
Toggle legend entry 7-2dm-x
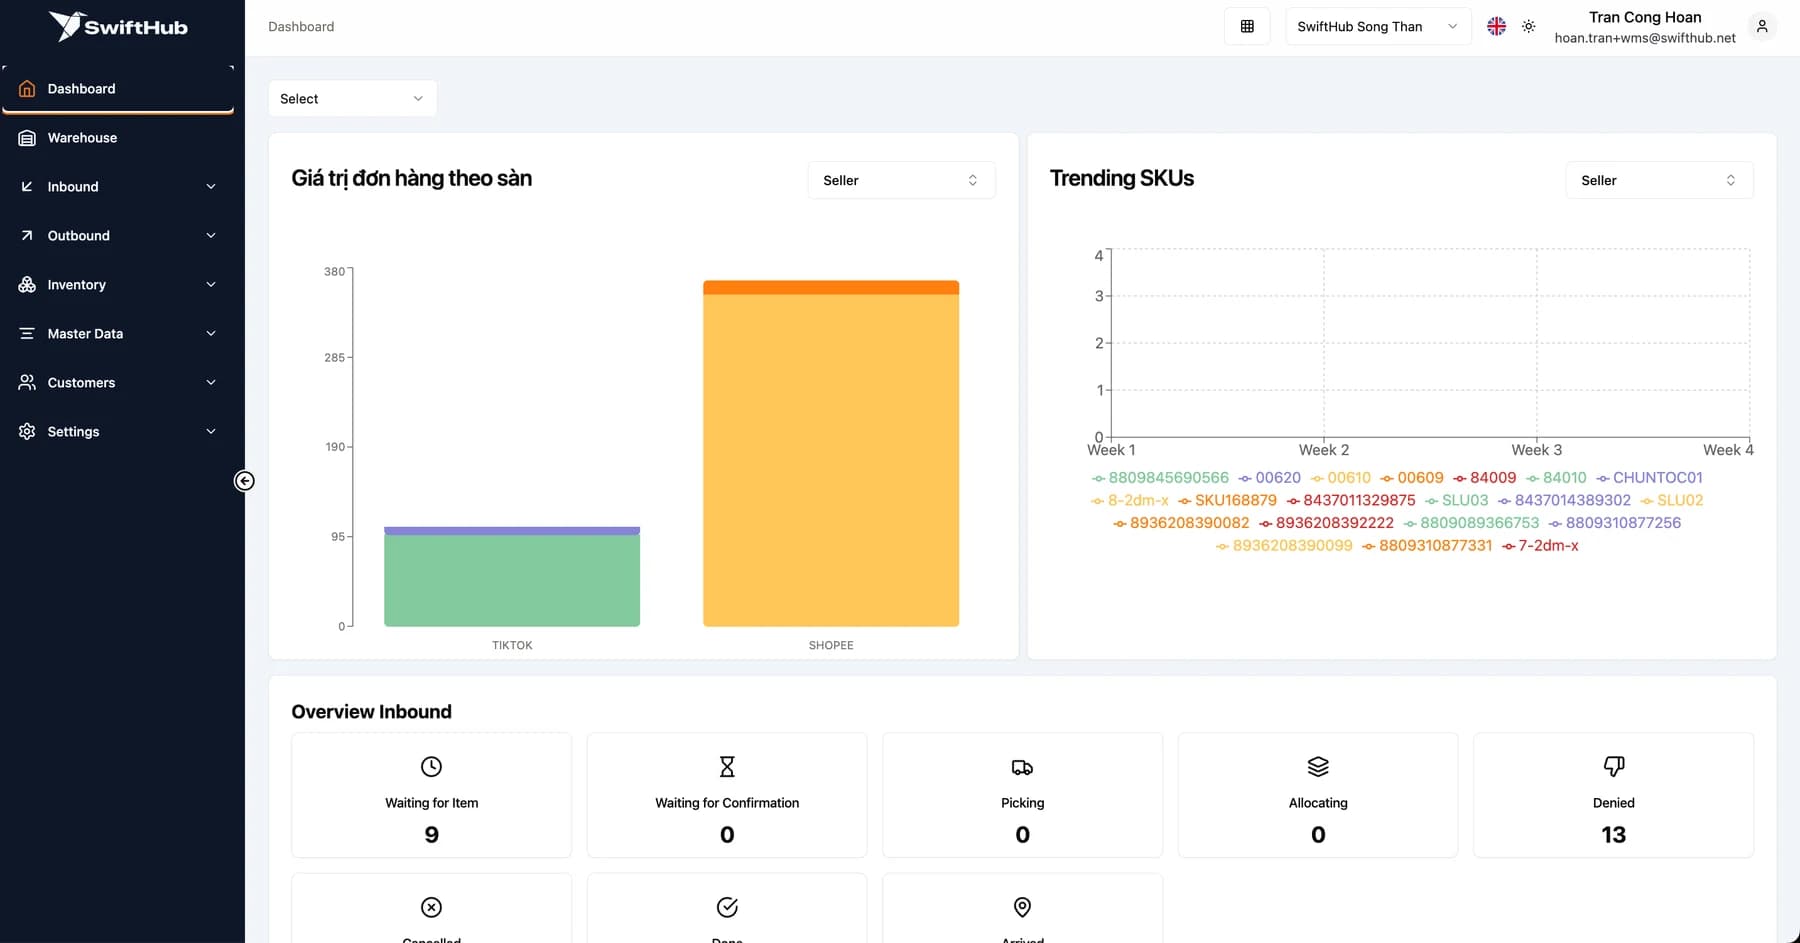1540,546
